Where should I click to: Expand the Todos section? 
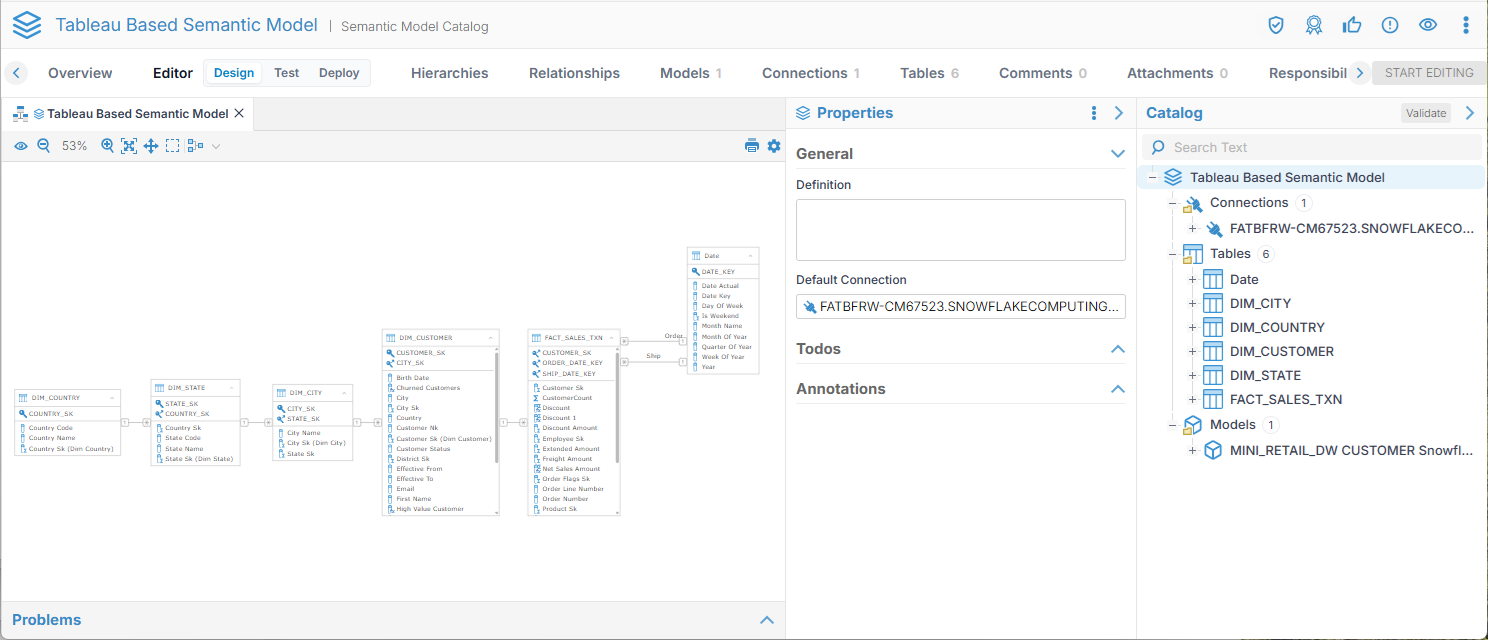click(x=1118, y=349)
